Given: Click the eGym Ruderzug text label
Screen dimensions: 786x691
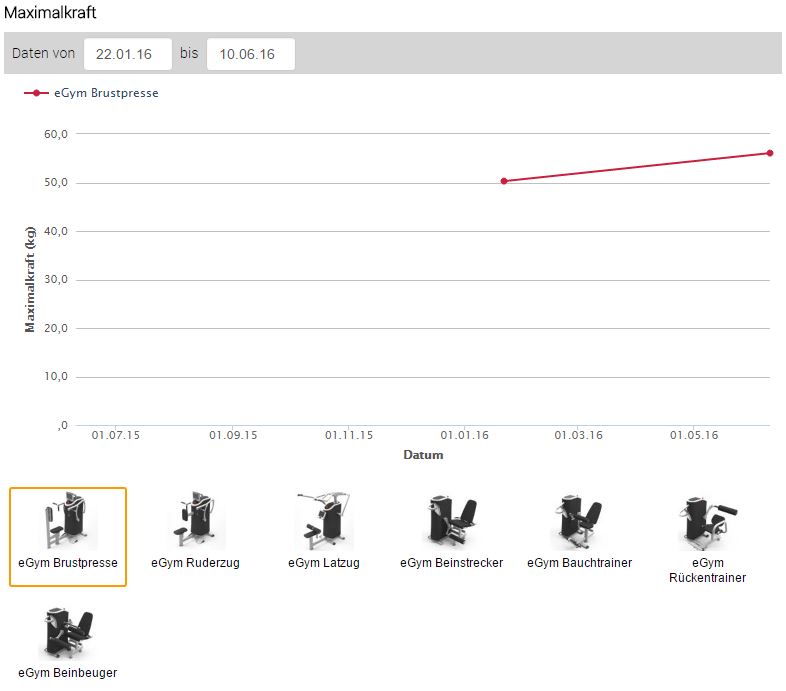Looking at the screenshot, I should 195,563.
